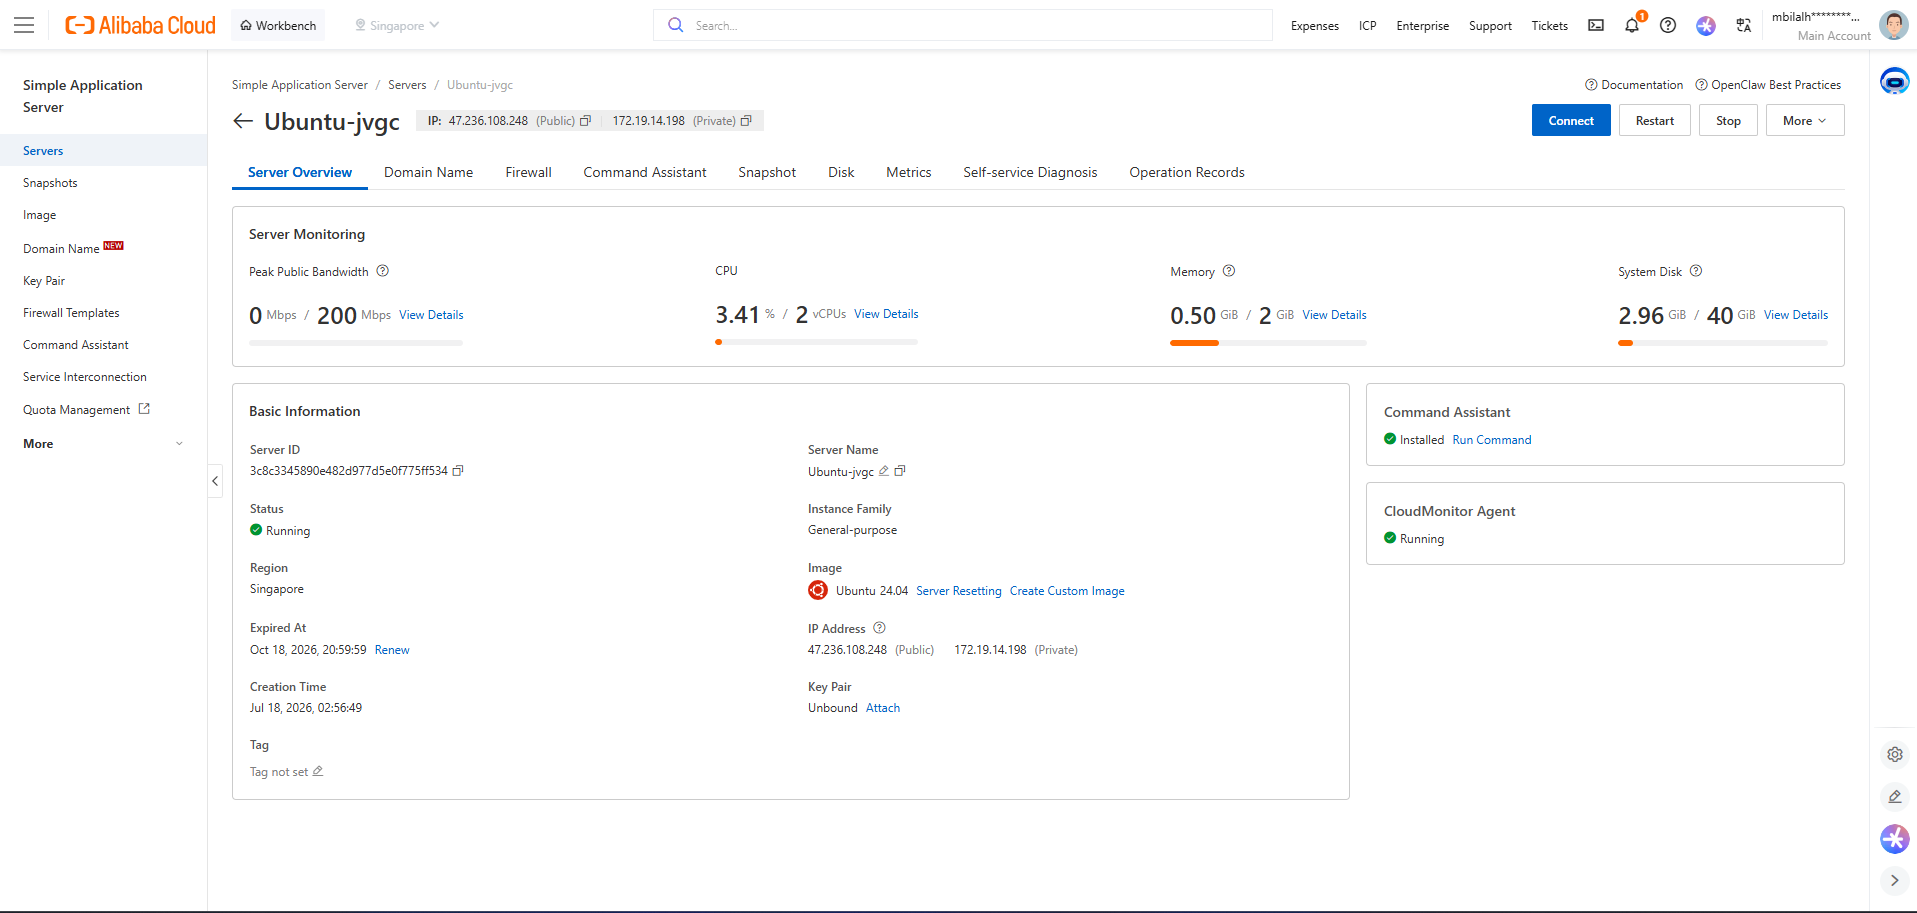
Task: Open the Snapshot tab
Action: 768,173
